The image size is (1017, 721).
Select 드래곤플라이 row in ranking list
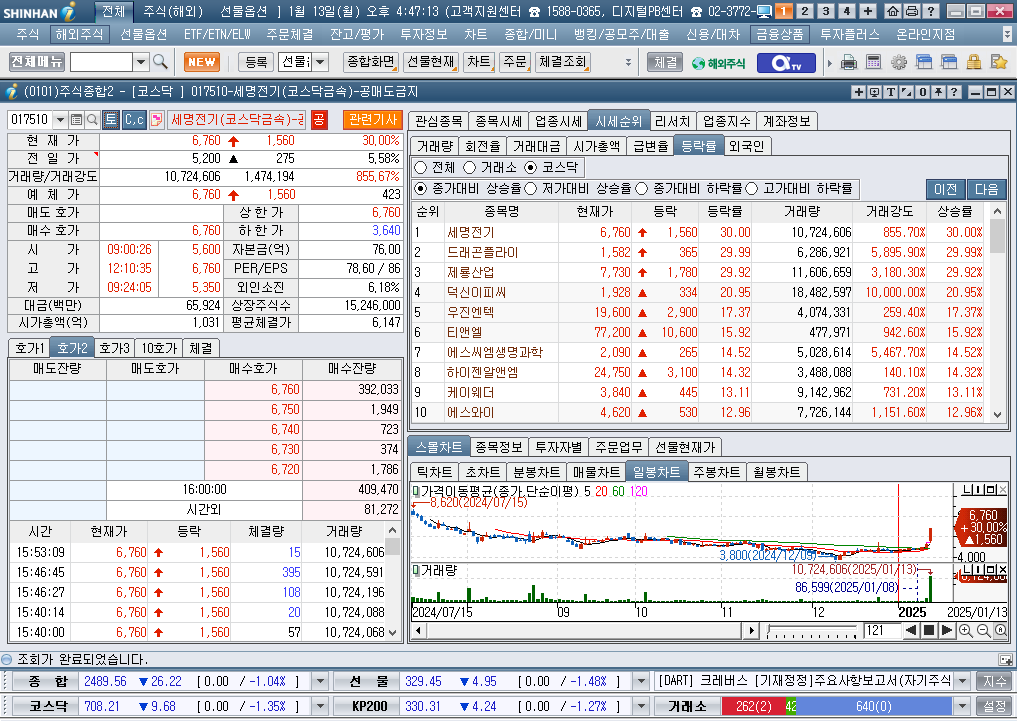698,252
